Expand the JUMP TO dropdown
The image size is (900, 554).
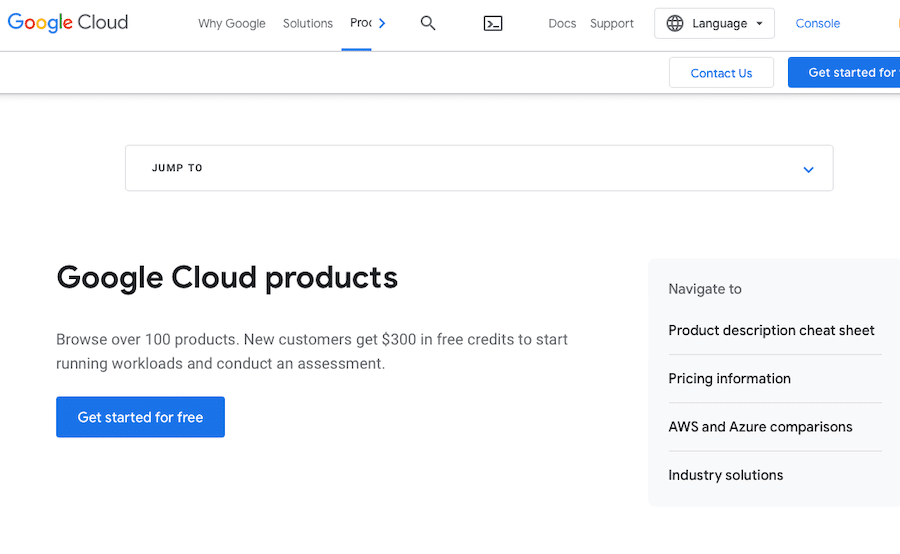click(x=478, y=168)
